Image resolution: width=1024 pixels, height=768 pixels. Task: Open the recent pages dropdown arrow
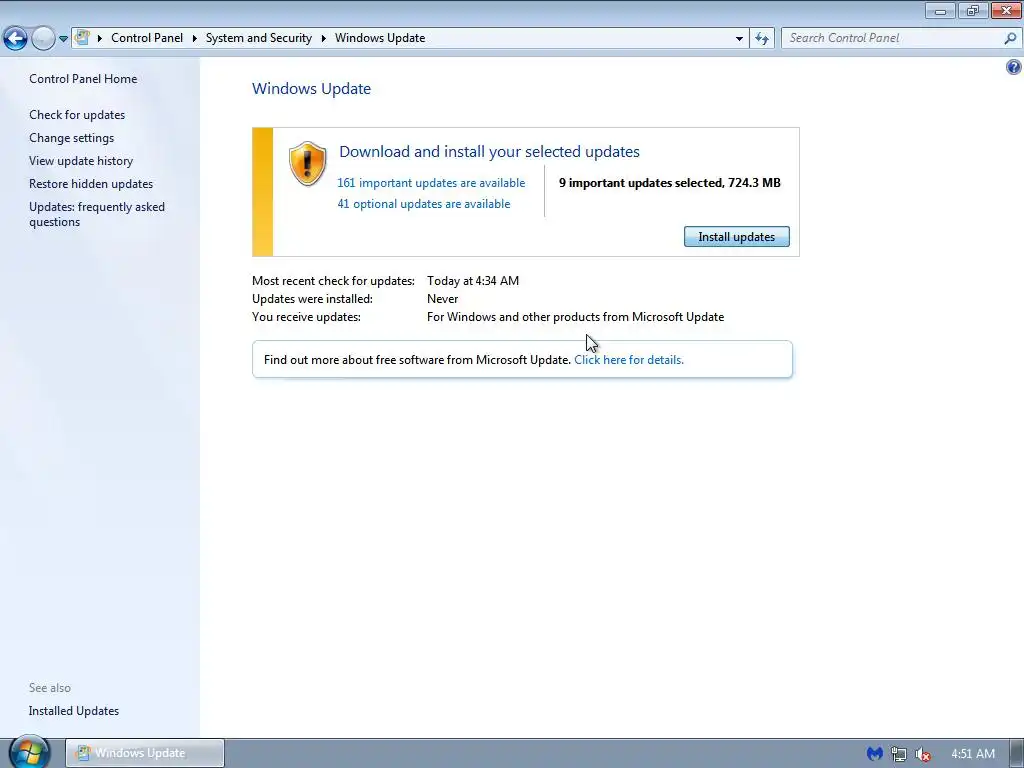click(63, 39)
